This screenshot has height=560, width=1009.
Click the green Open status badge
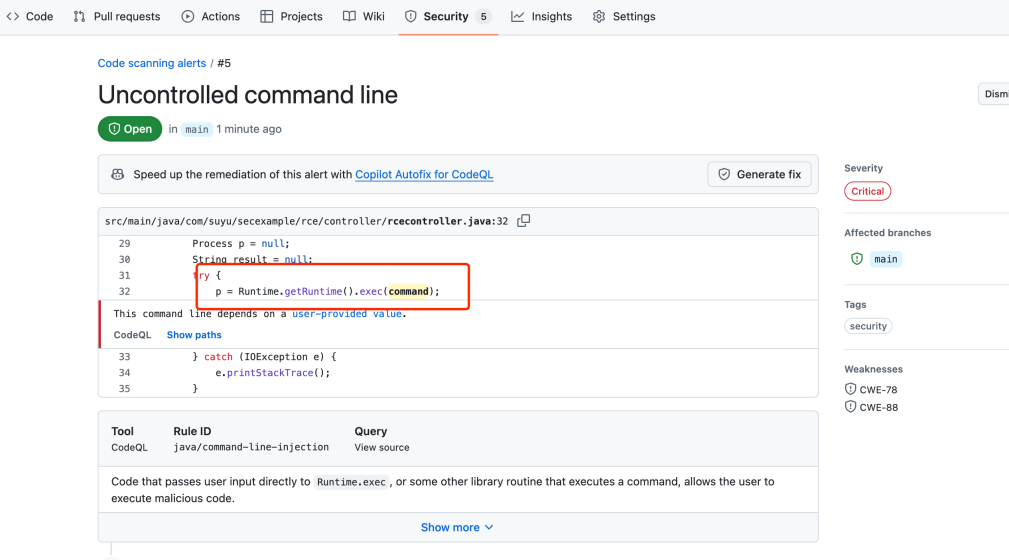click(130, 129)
